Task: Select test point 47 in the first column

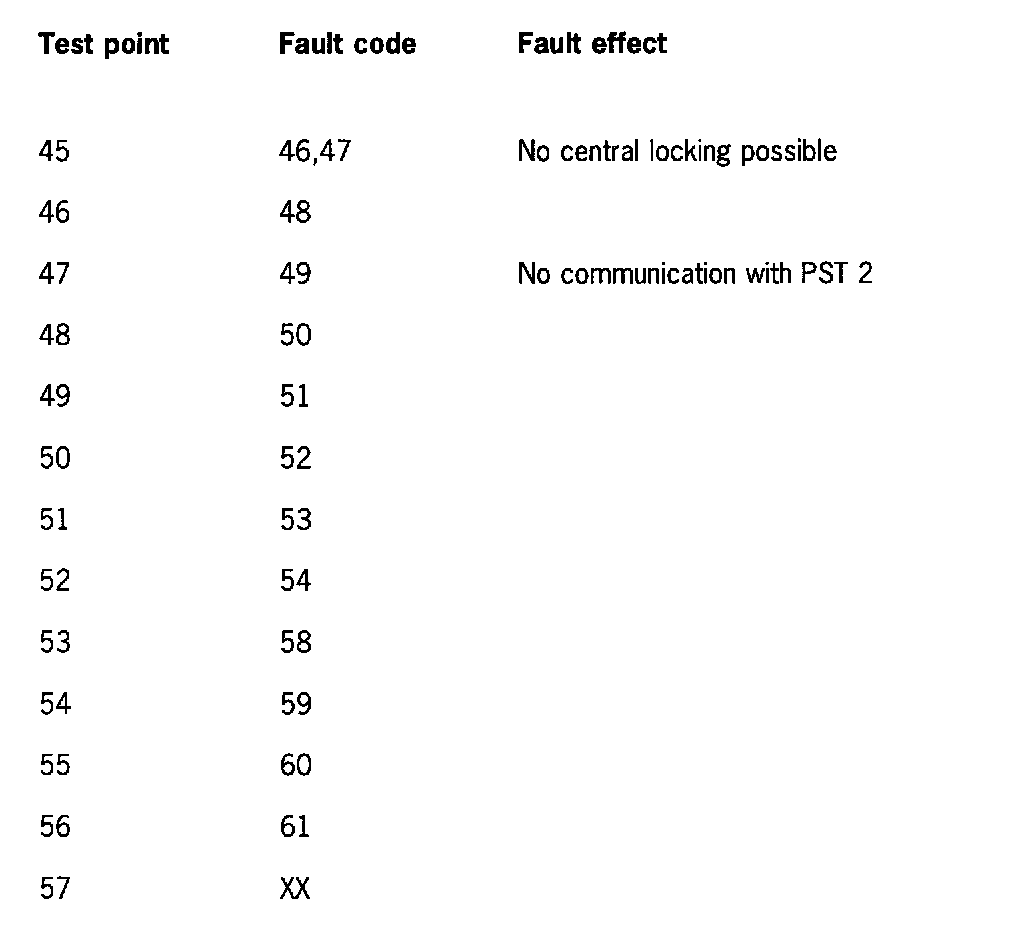Action: pyautogui.click(x=55, y=274)
